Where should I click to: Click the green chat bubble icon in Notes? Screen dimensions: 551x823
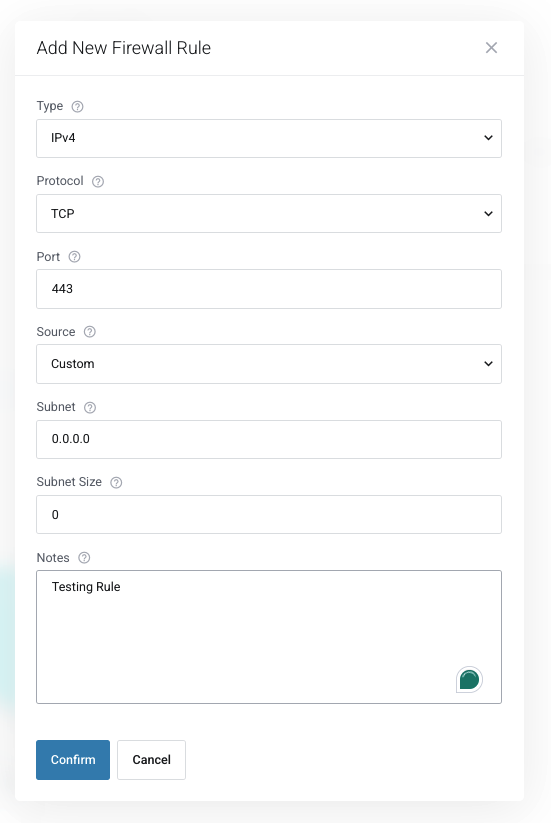click(469, 680)
